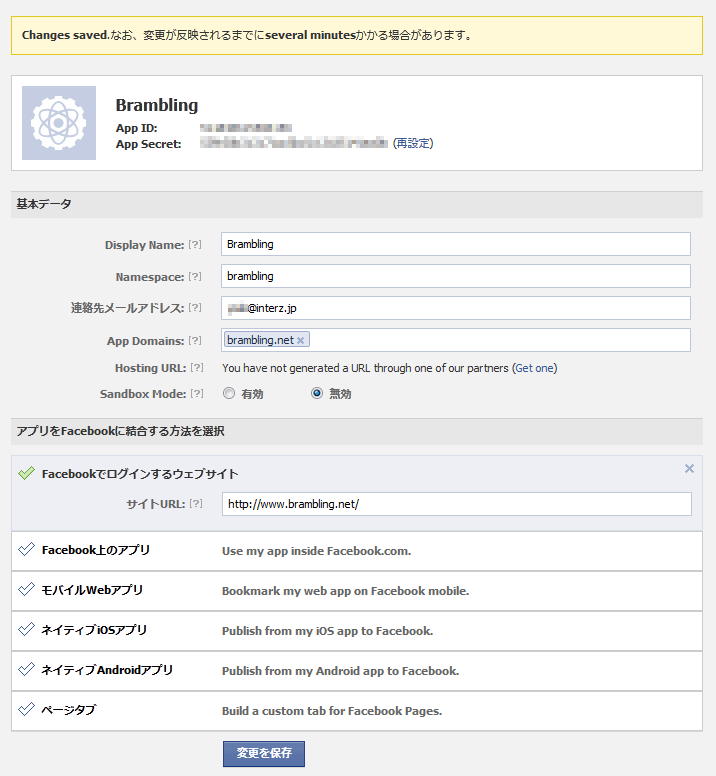Click into the サイトURL input field
Image resolution: width=716 pixels, height=776 pixels.
click(x=457, y=504)
